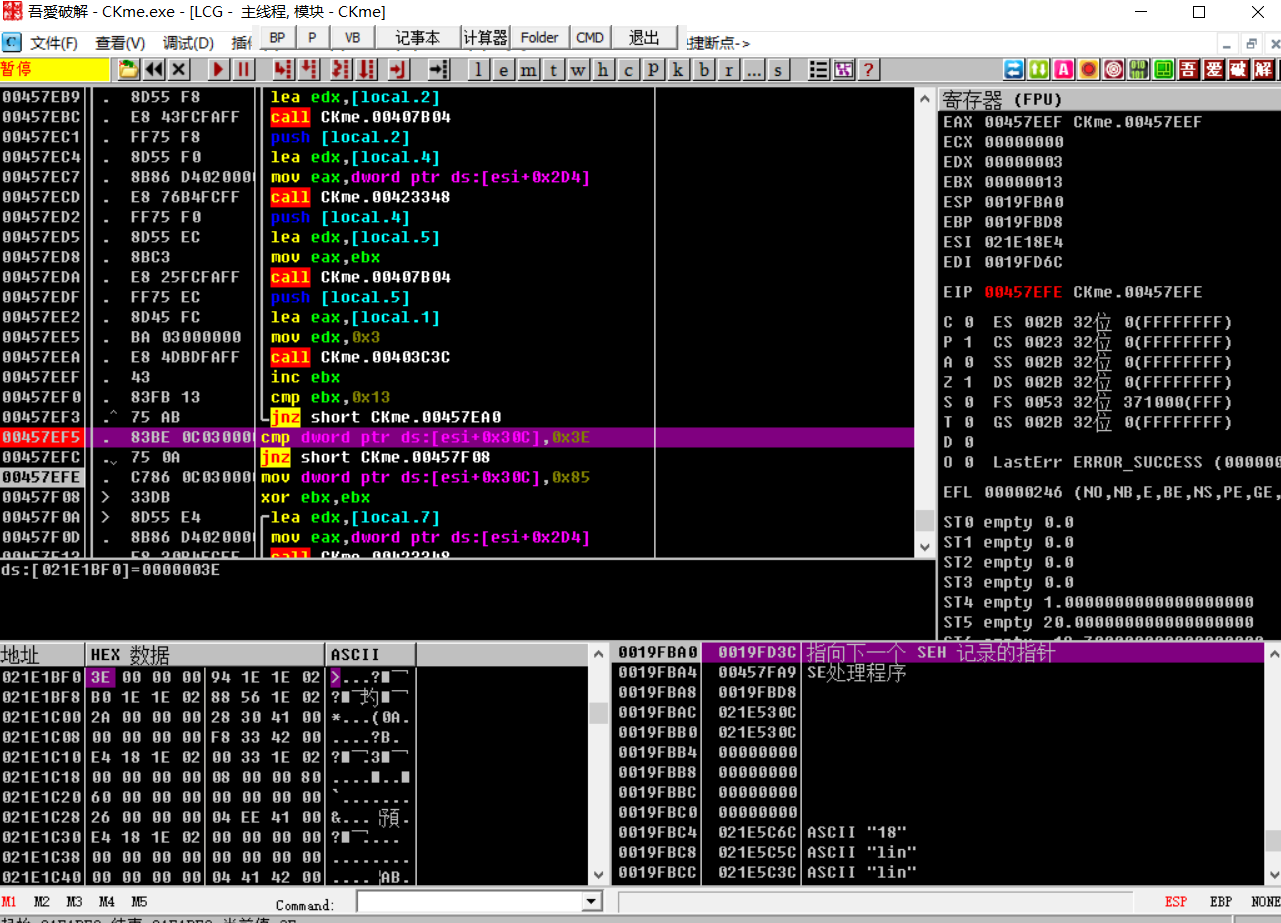Click the CMD shortcut button
1281x923 pixels.
click(590, 37)
